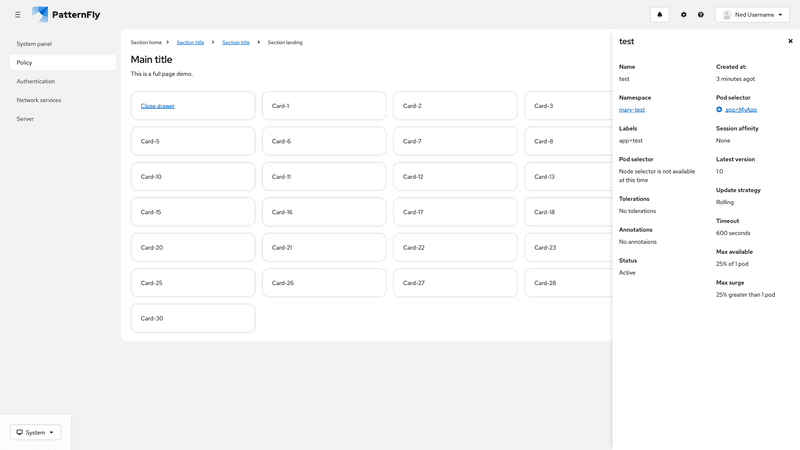Viewport: 800px width, 450px height.
Task: Click the app=MyApp pod selector icon
Action: [x=719, y=109]
